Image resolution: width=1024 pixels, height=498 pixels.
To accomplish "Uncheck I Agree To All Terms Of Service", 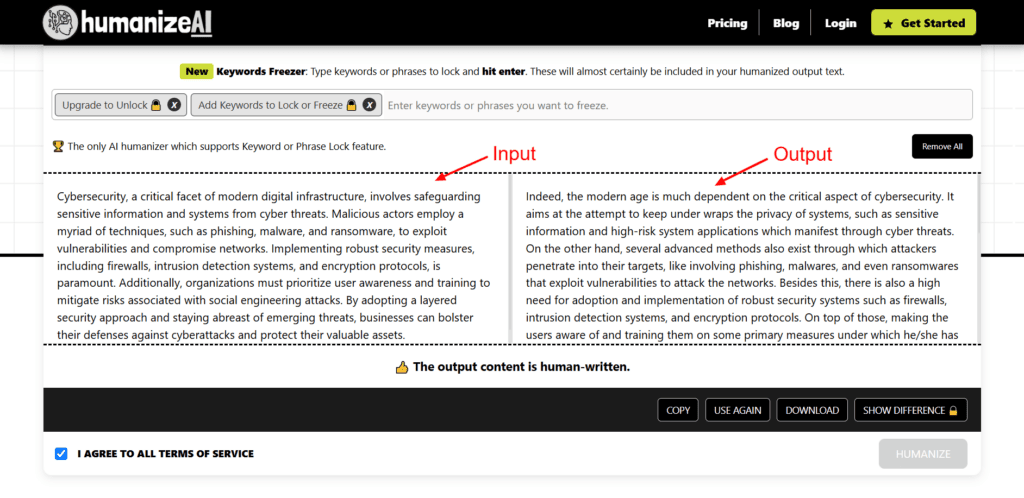I will [x=61, y=454].
